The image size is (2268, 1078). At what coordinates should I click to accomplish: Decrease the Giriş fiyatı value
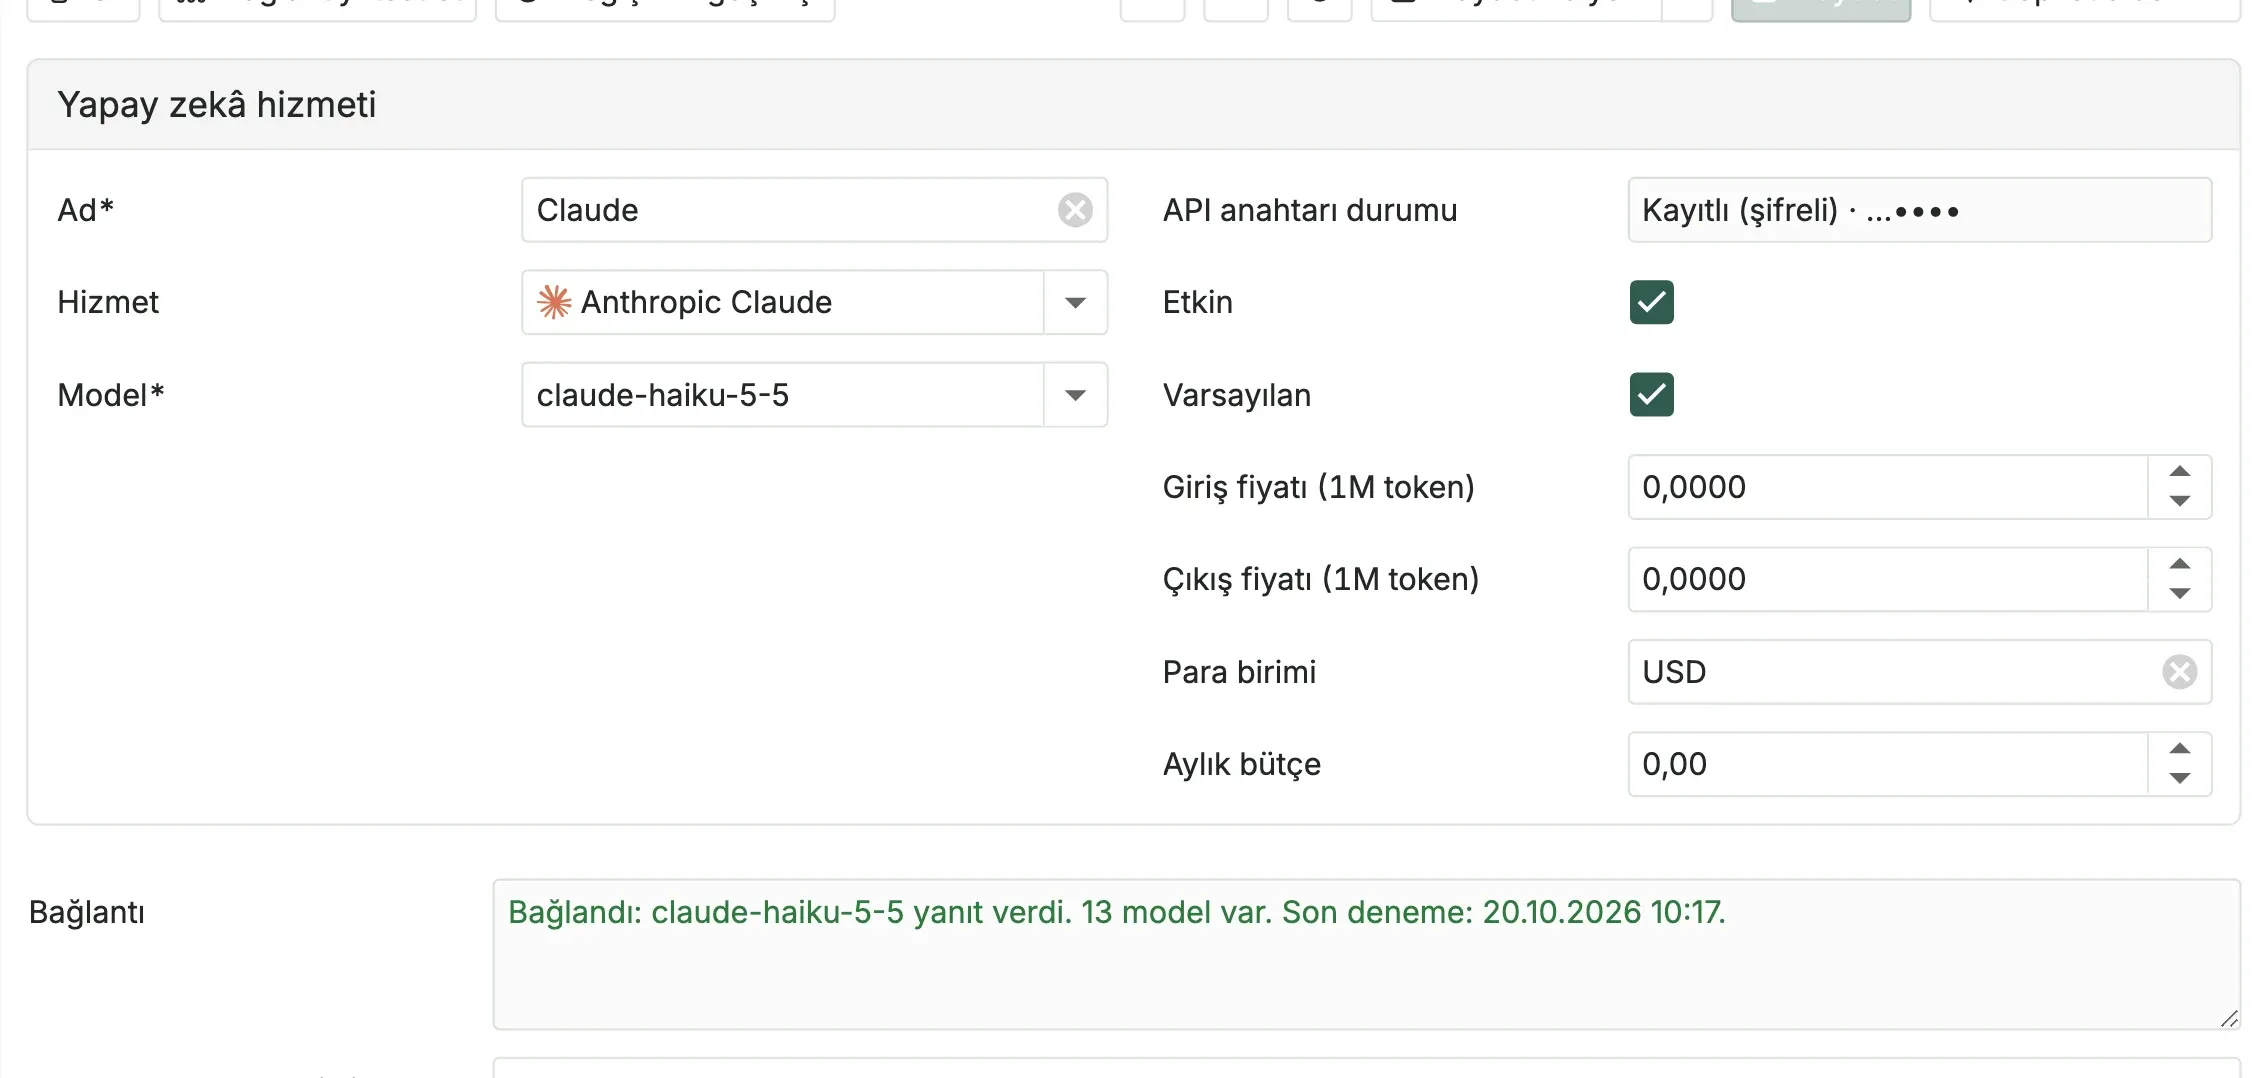point(2180,501)
